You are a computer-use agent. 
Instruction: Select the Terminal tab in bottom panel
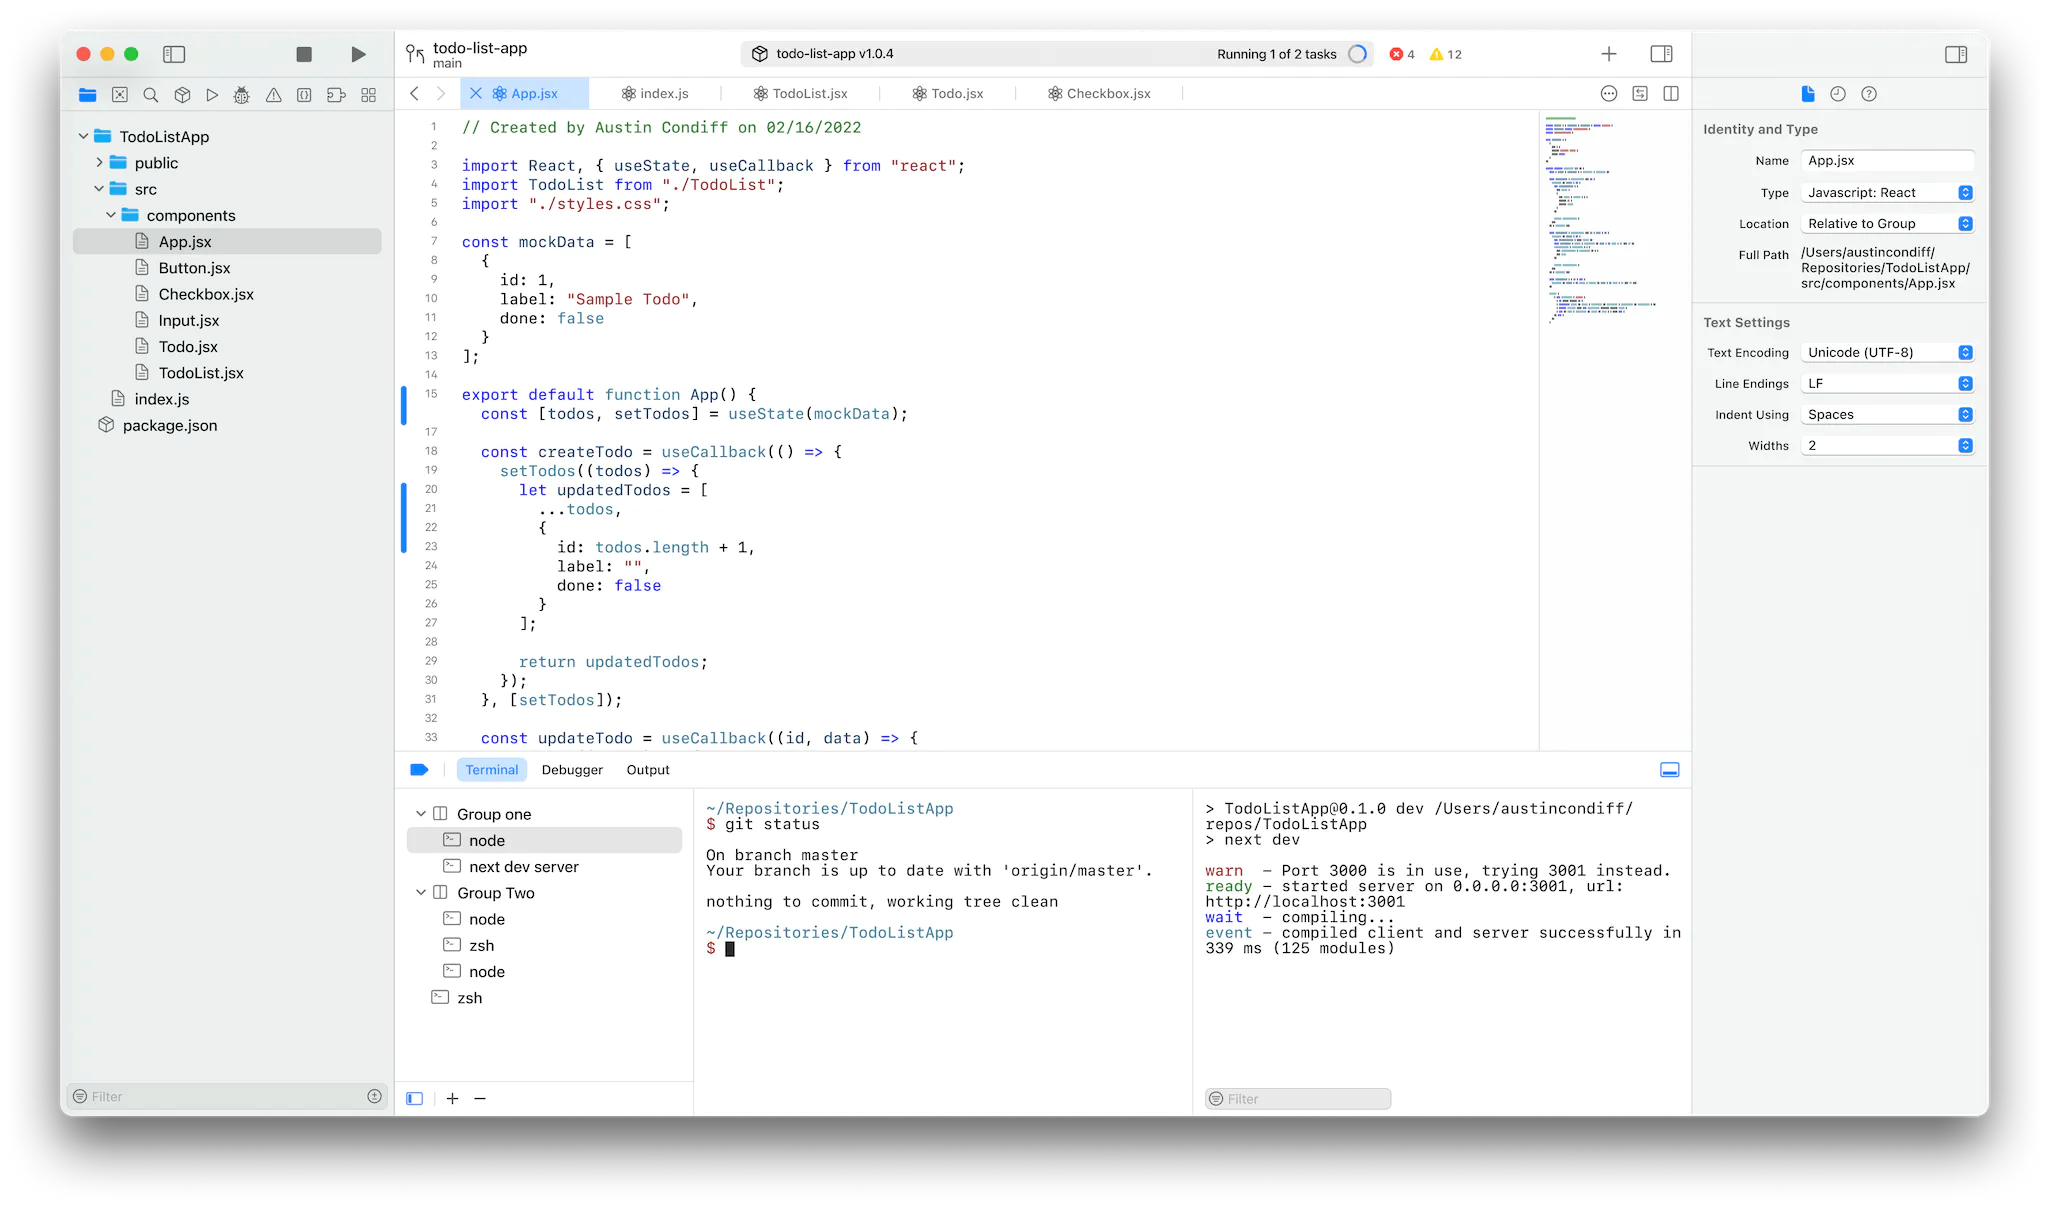492,769
